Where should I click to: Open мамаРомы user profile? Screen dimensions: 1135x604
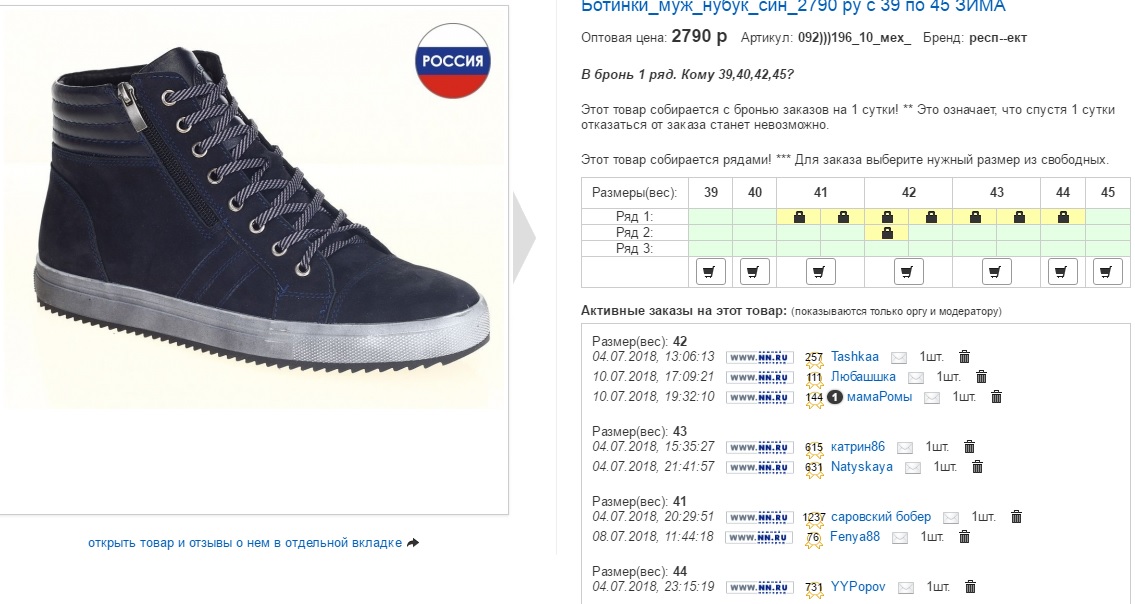879,397
